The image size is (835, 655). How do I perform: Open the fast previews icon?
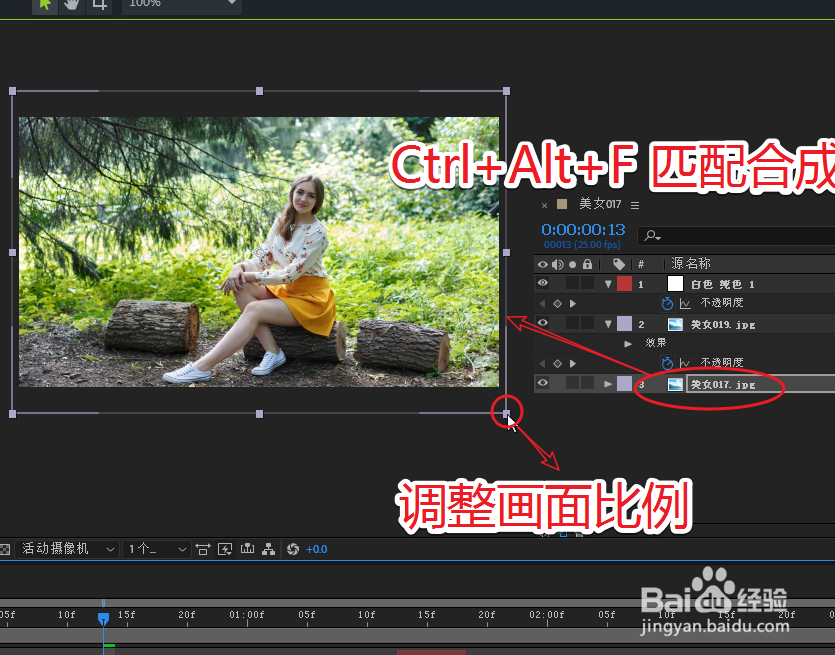(x=225, y=549)
